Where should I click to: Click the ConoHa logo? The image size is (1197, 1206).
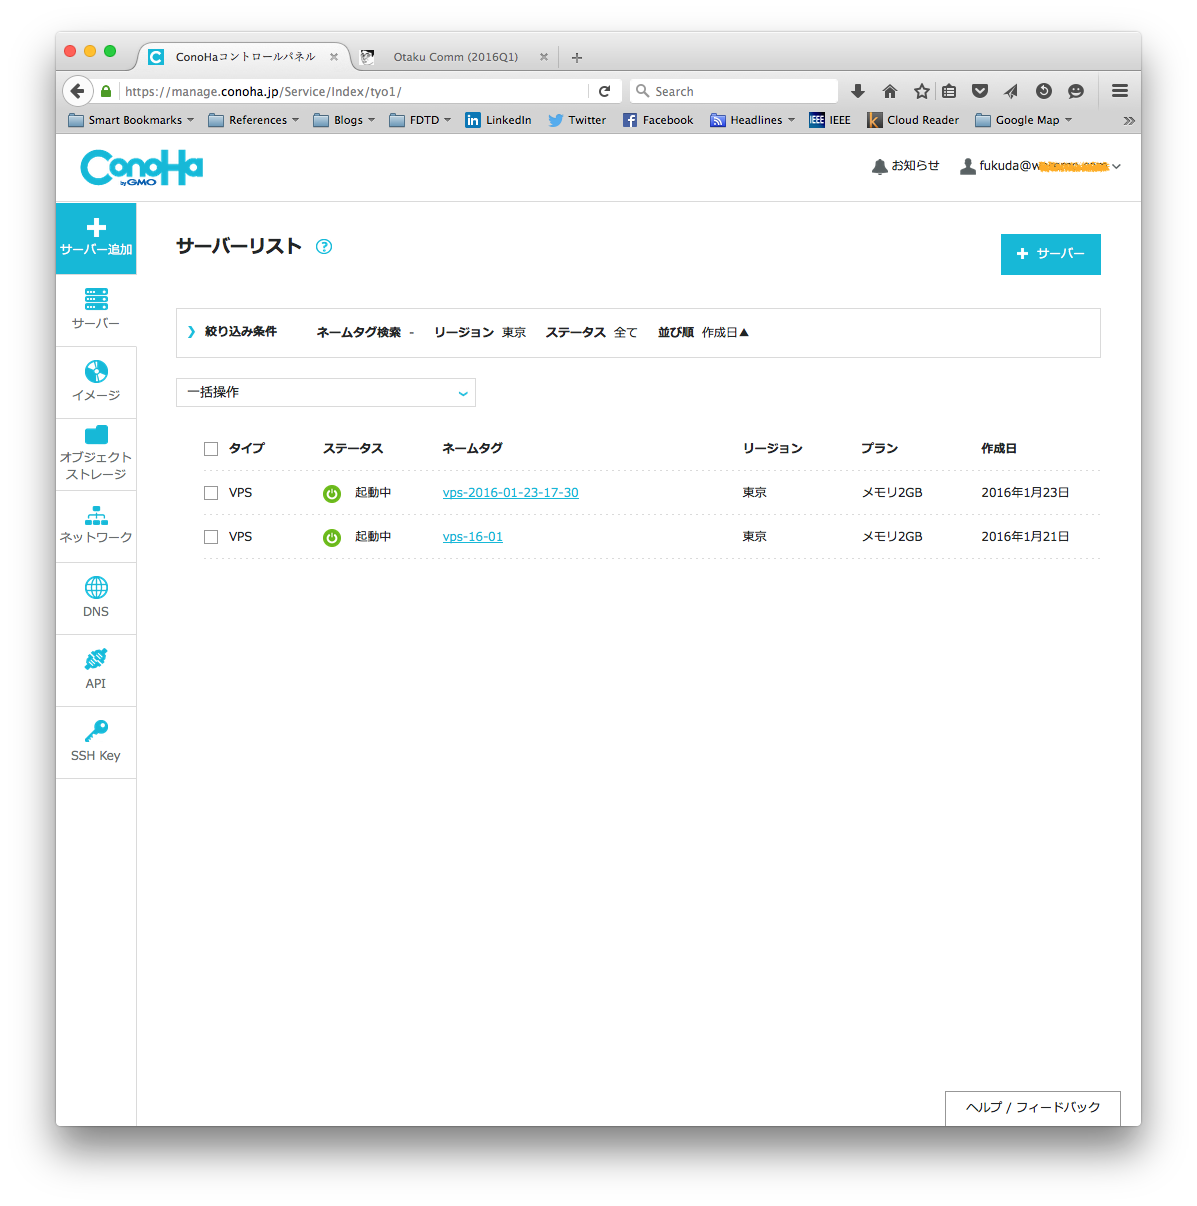pyautogui.click(x=141, y=168)
